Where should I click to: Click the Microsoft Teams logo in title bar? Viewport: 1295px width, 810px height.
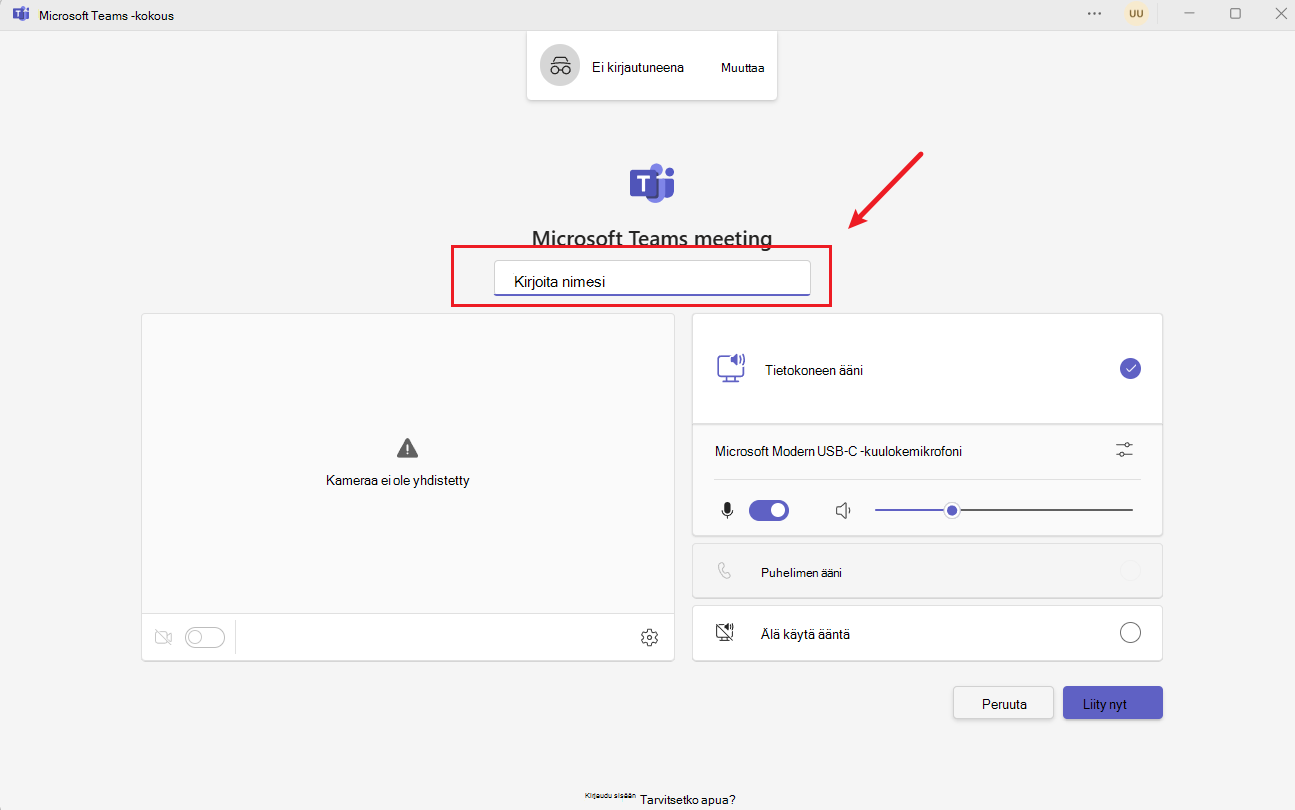click(20, 14)
